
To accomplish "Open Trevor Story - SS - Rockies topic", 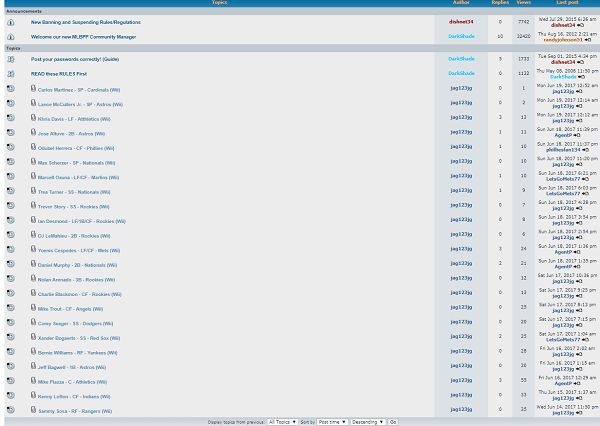I will tap(73, 207).
